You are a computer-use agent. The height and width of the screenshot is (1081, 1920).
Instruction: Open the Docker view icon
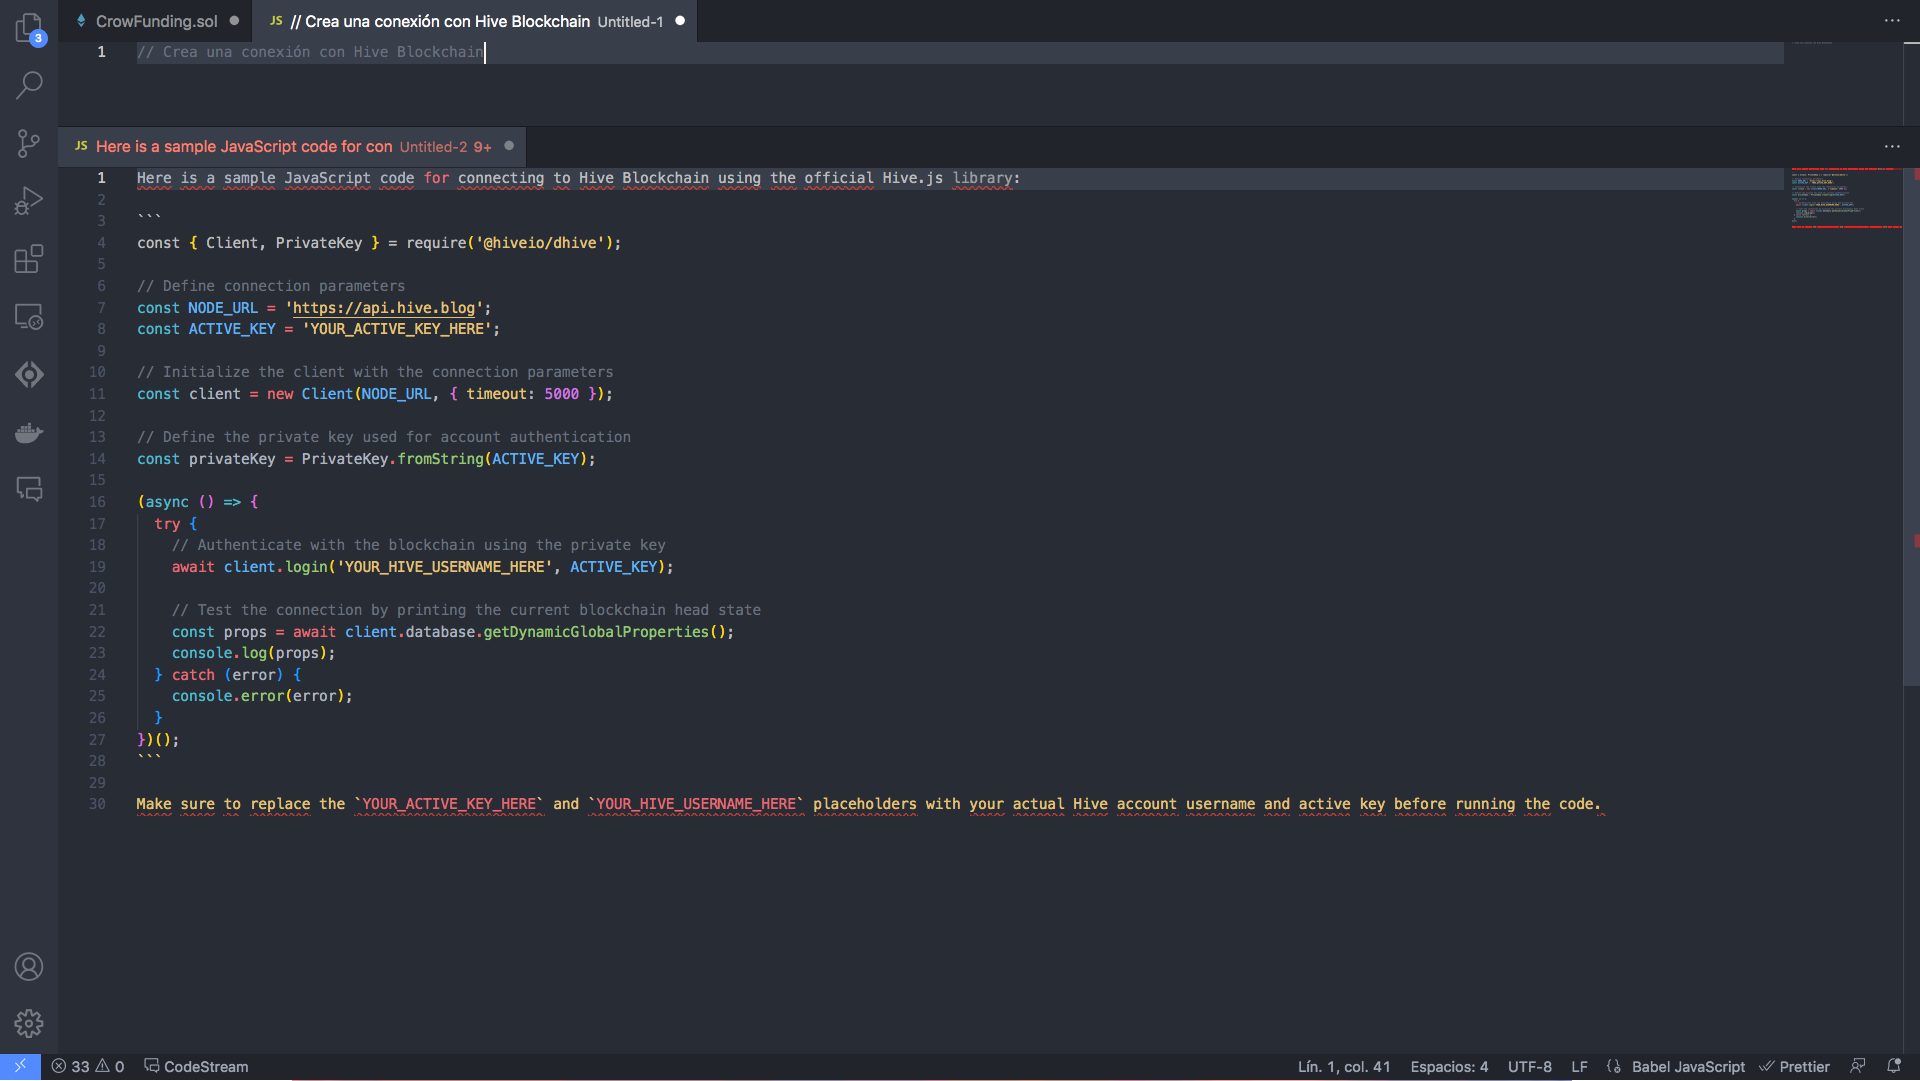(x=29, y=433)
